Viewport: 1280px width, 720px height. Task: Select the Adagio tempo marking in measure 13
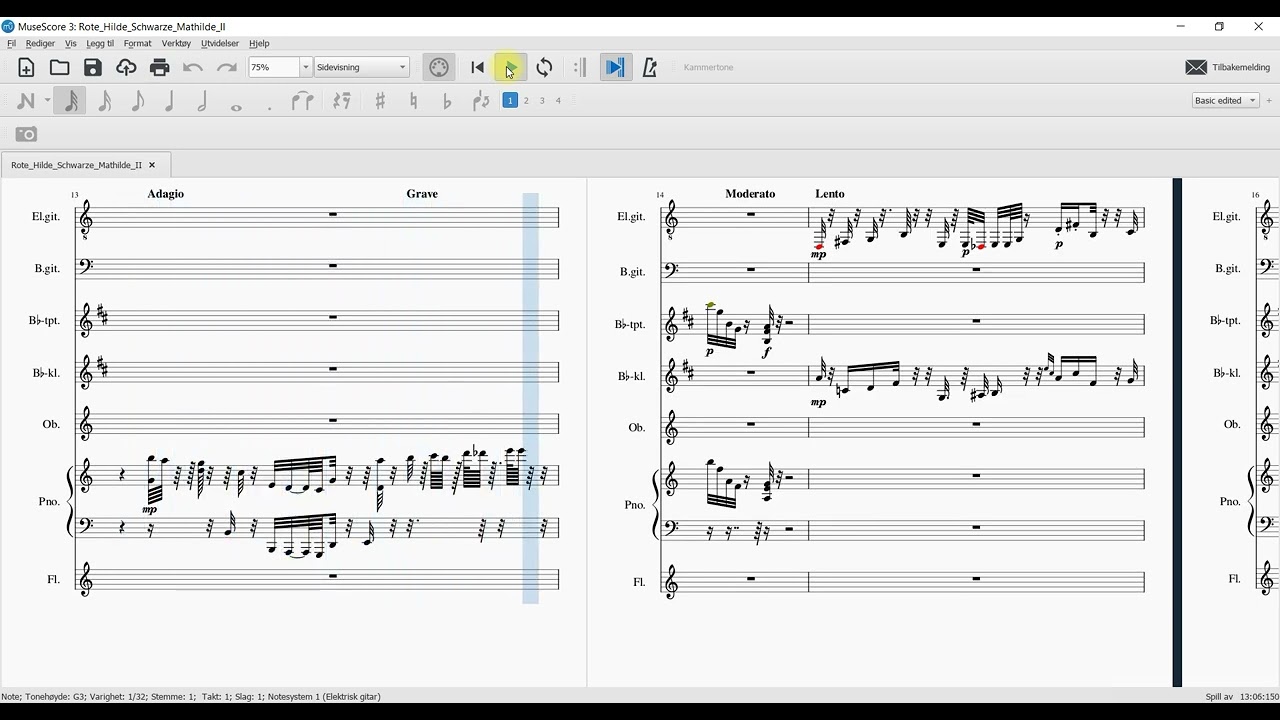(166, 194)
